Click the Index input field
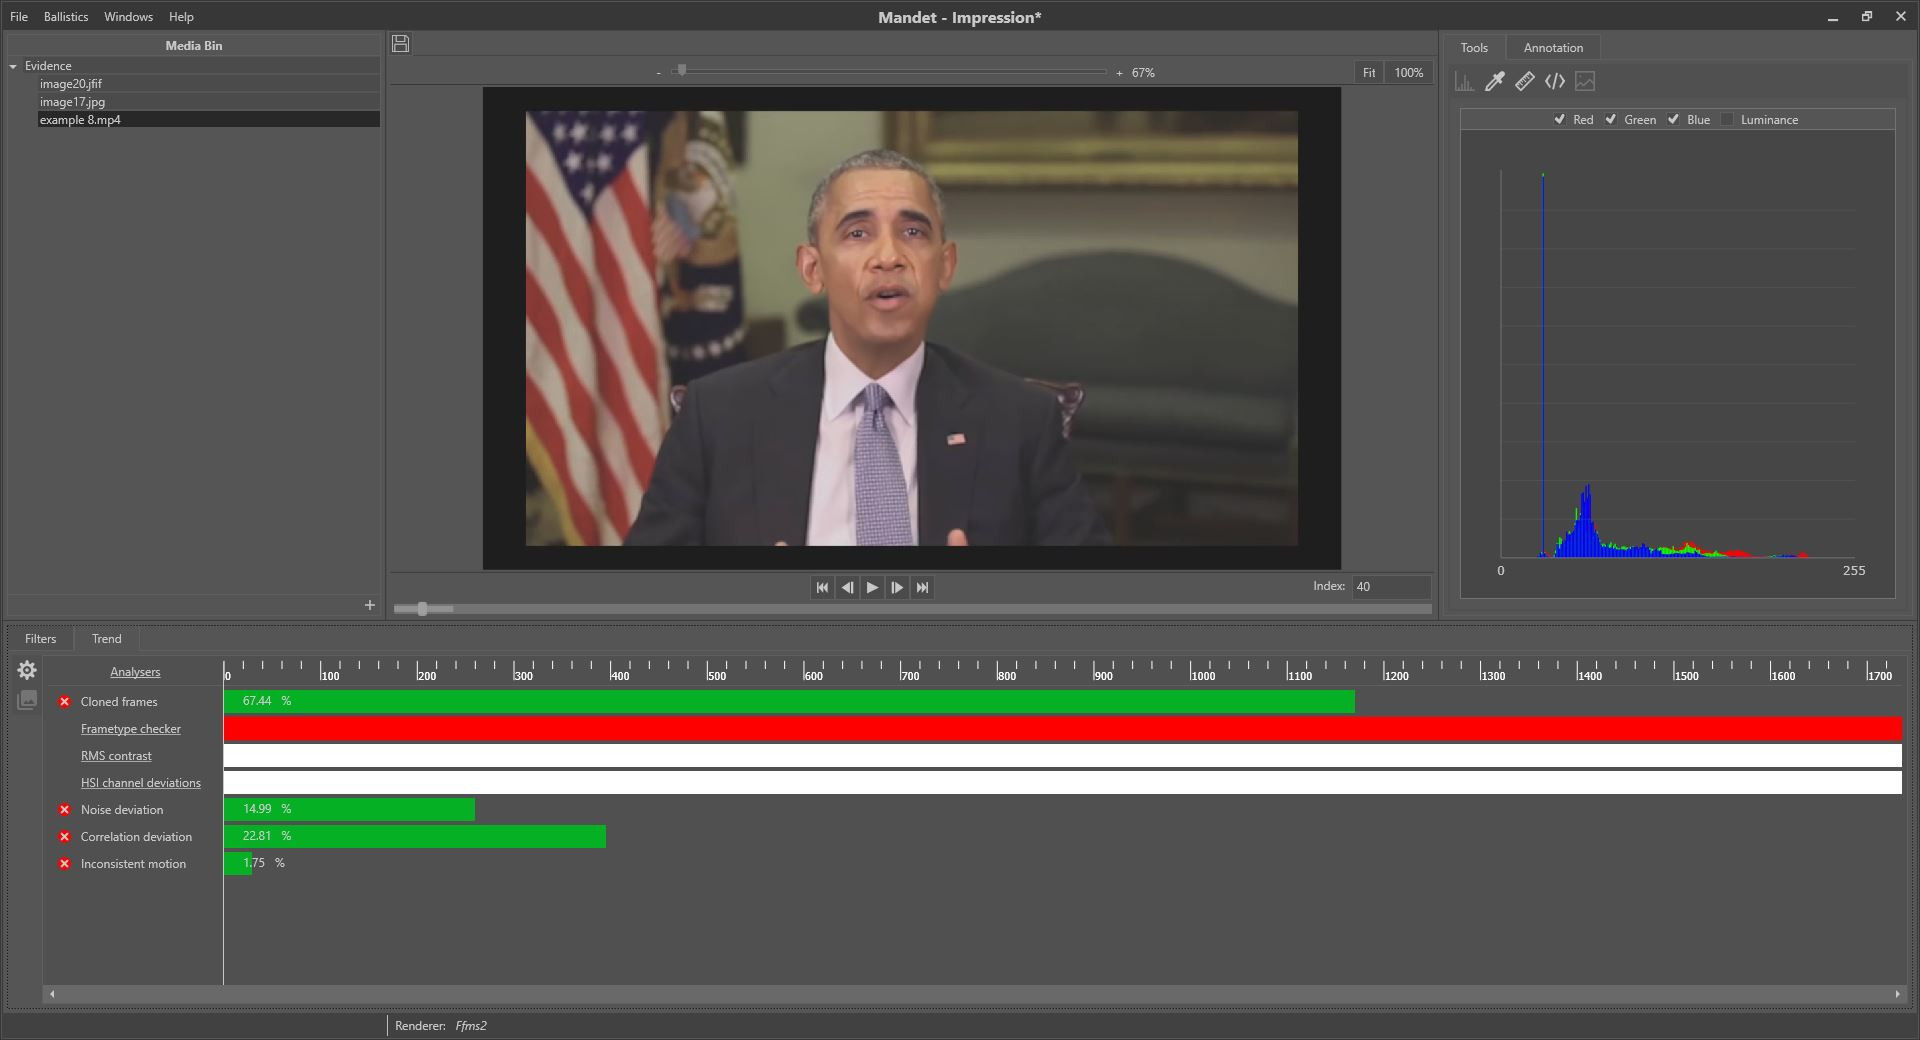The image size is (1920, 1040). 1391,587
